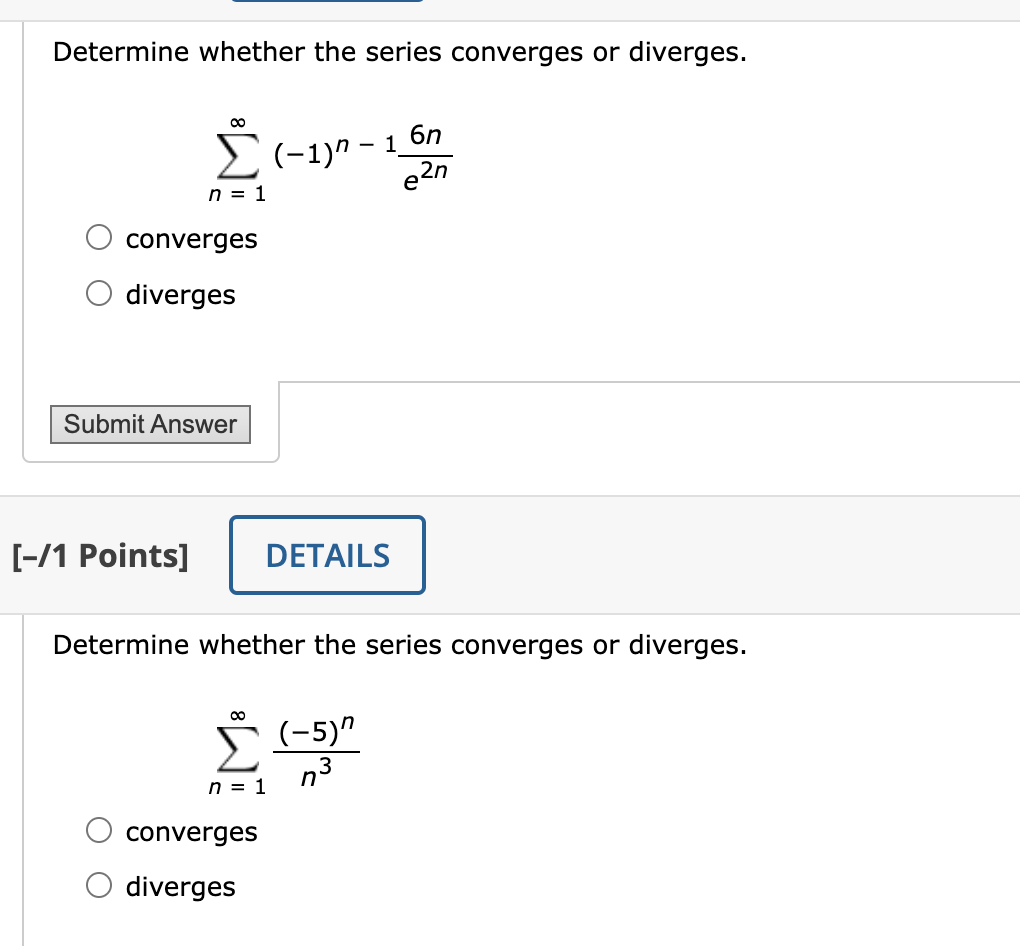Click the empty converges radio circle in problem two
This screenshot has height=946, width=1020.
(99, 830)
